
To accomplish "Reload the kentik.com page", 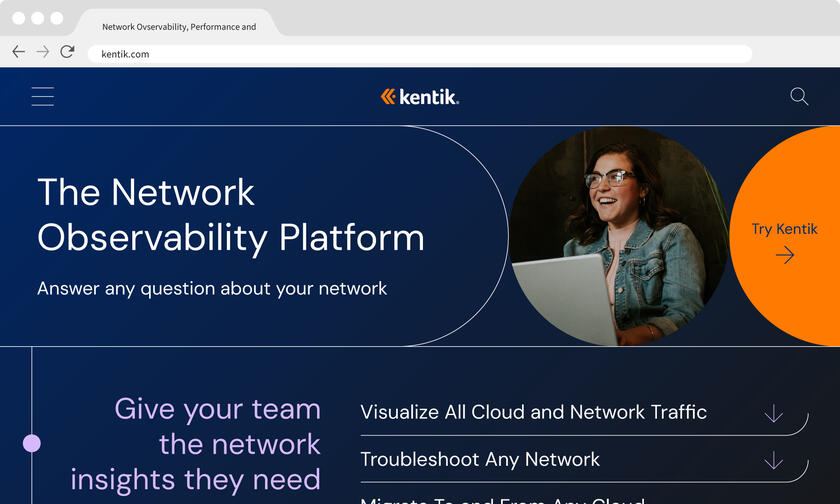I will click(x=67, y=52).
